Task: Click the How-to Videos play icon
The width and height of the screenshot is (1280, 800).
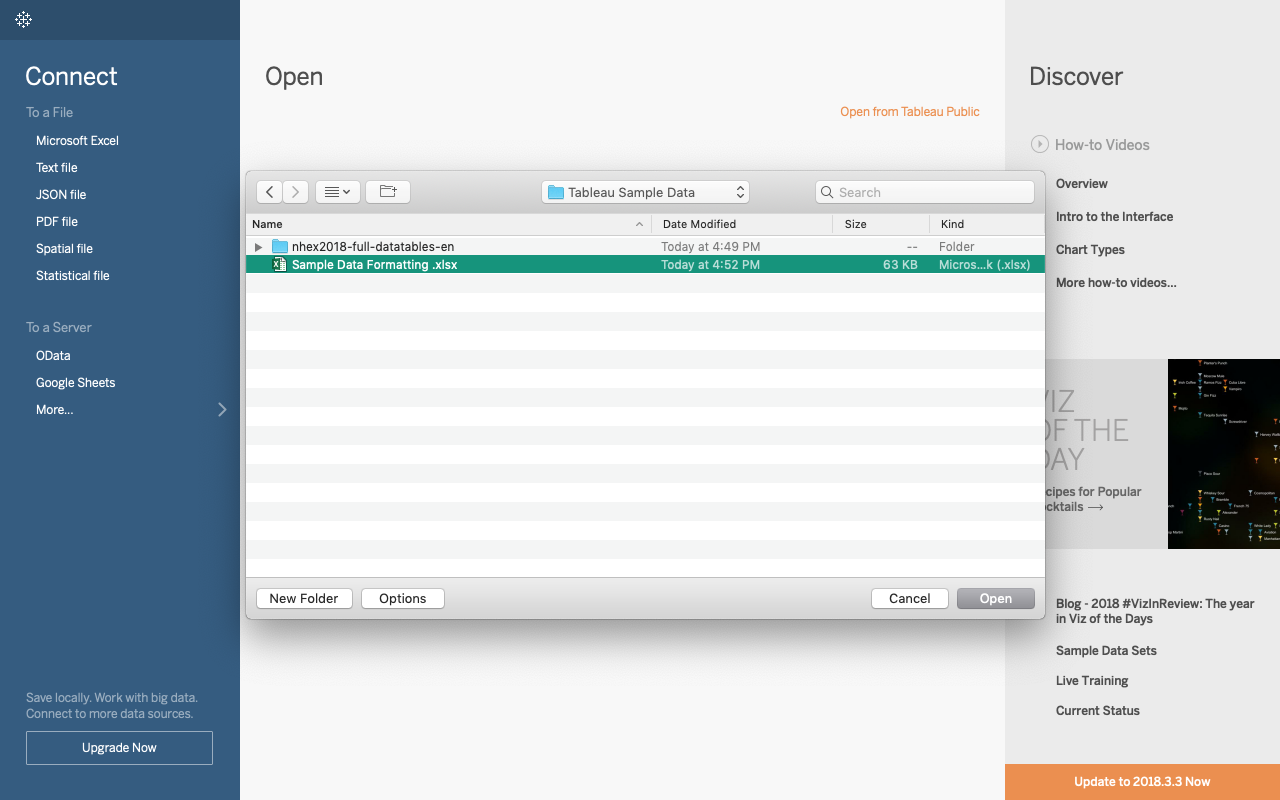Action: (x=1040, y=144)
